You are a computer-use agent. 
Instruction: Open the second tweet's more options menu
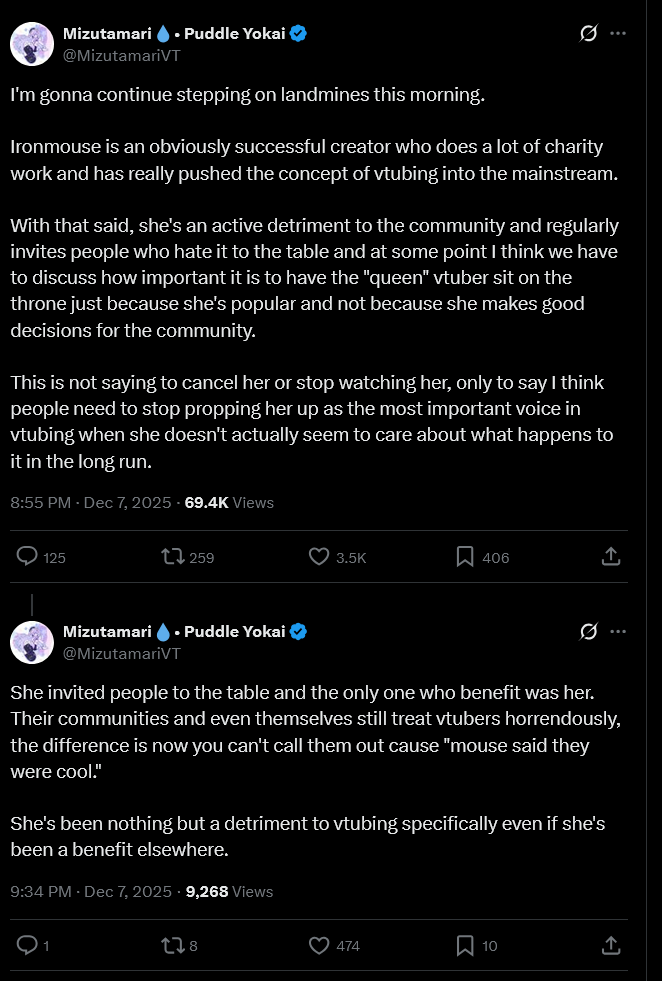618,631
